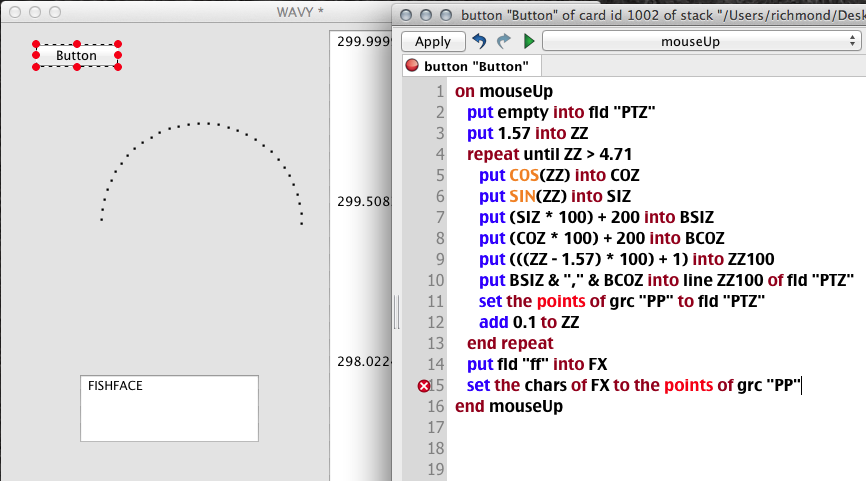Click the end of line 15 in script
866x481 pixels.
(801, 386)
